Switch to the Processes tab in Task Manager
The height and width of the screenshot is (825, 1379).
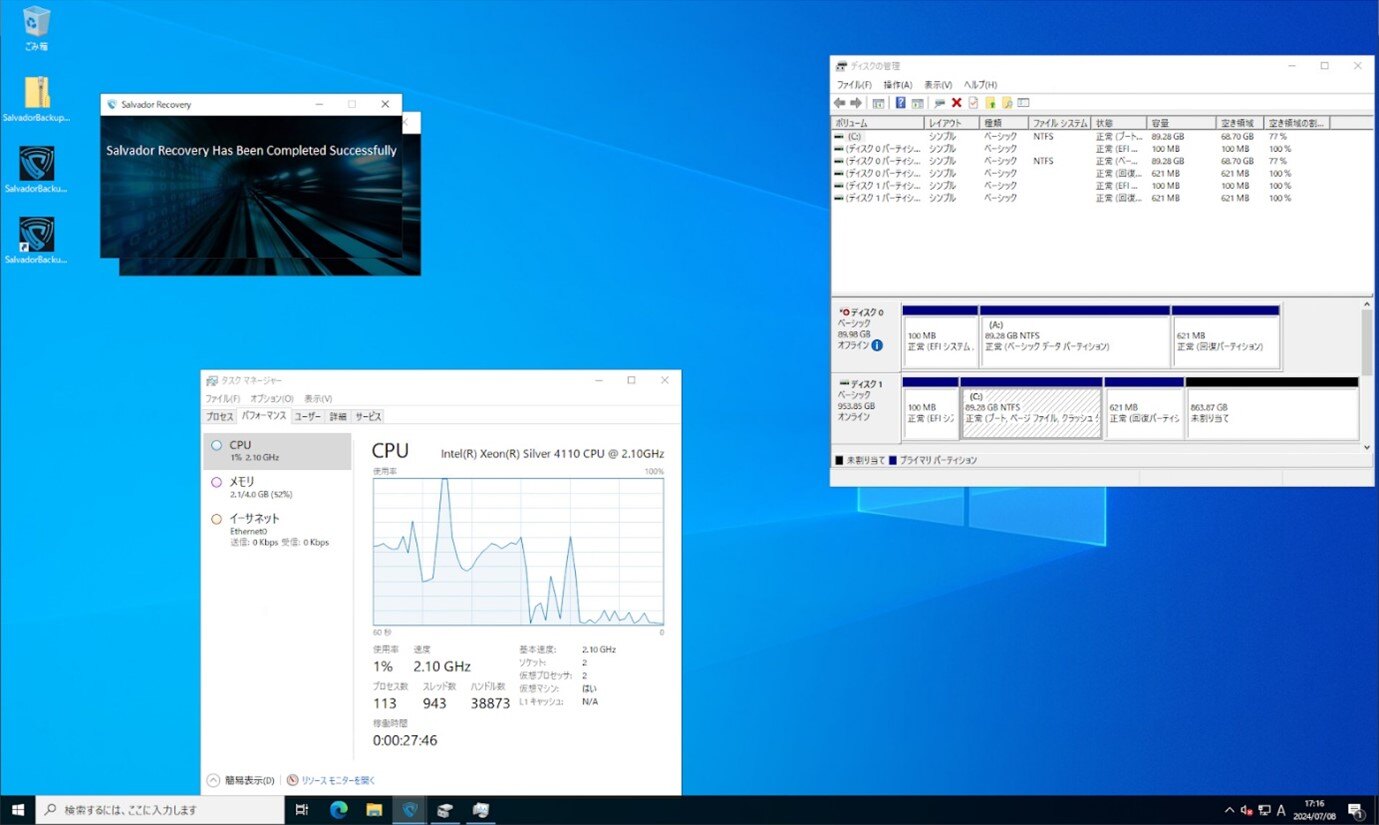pos(219,416)
